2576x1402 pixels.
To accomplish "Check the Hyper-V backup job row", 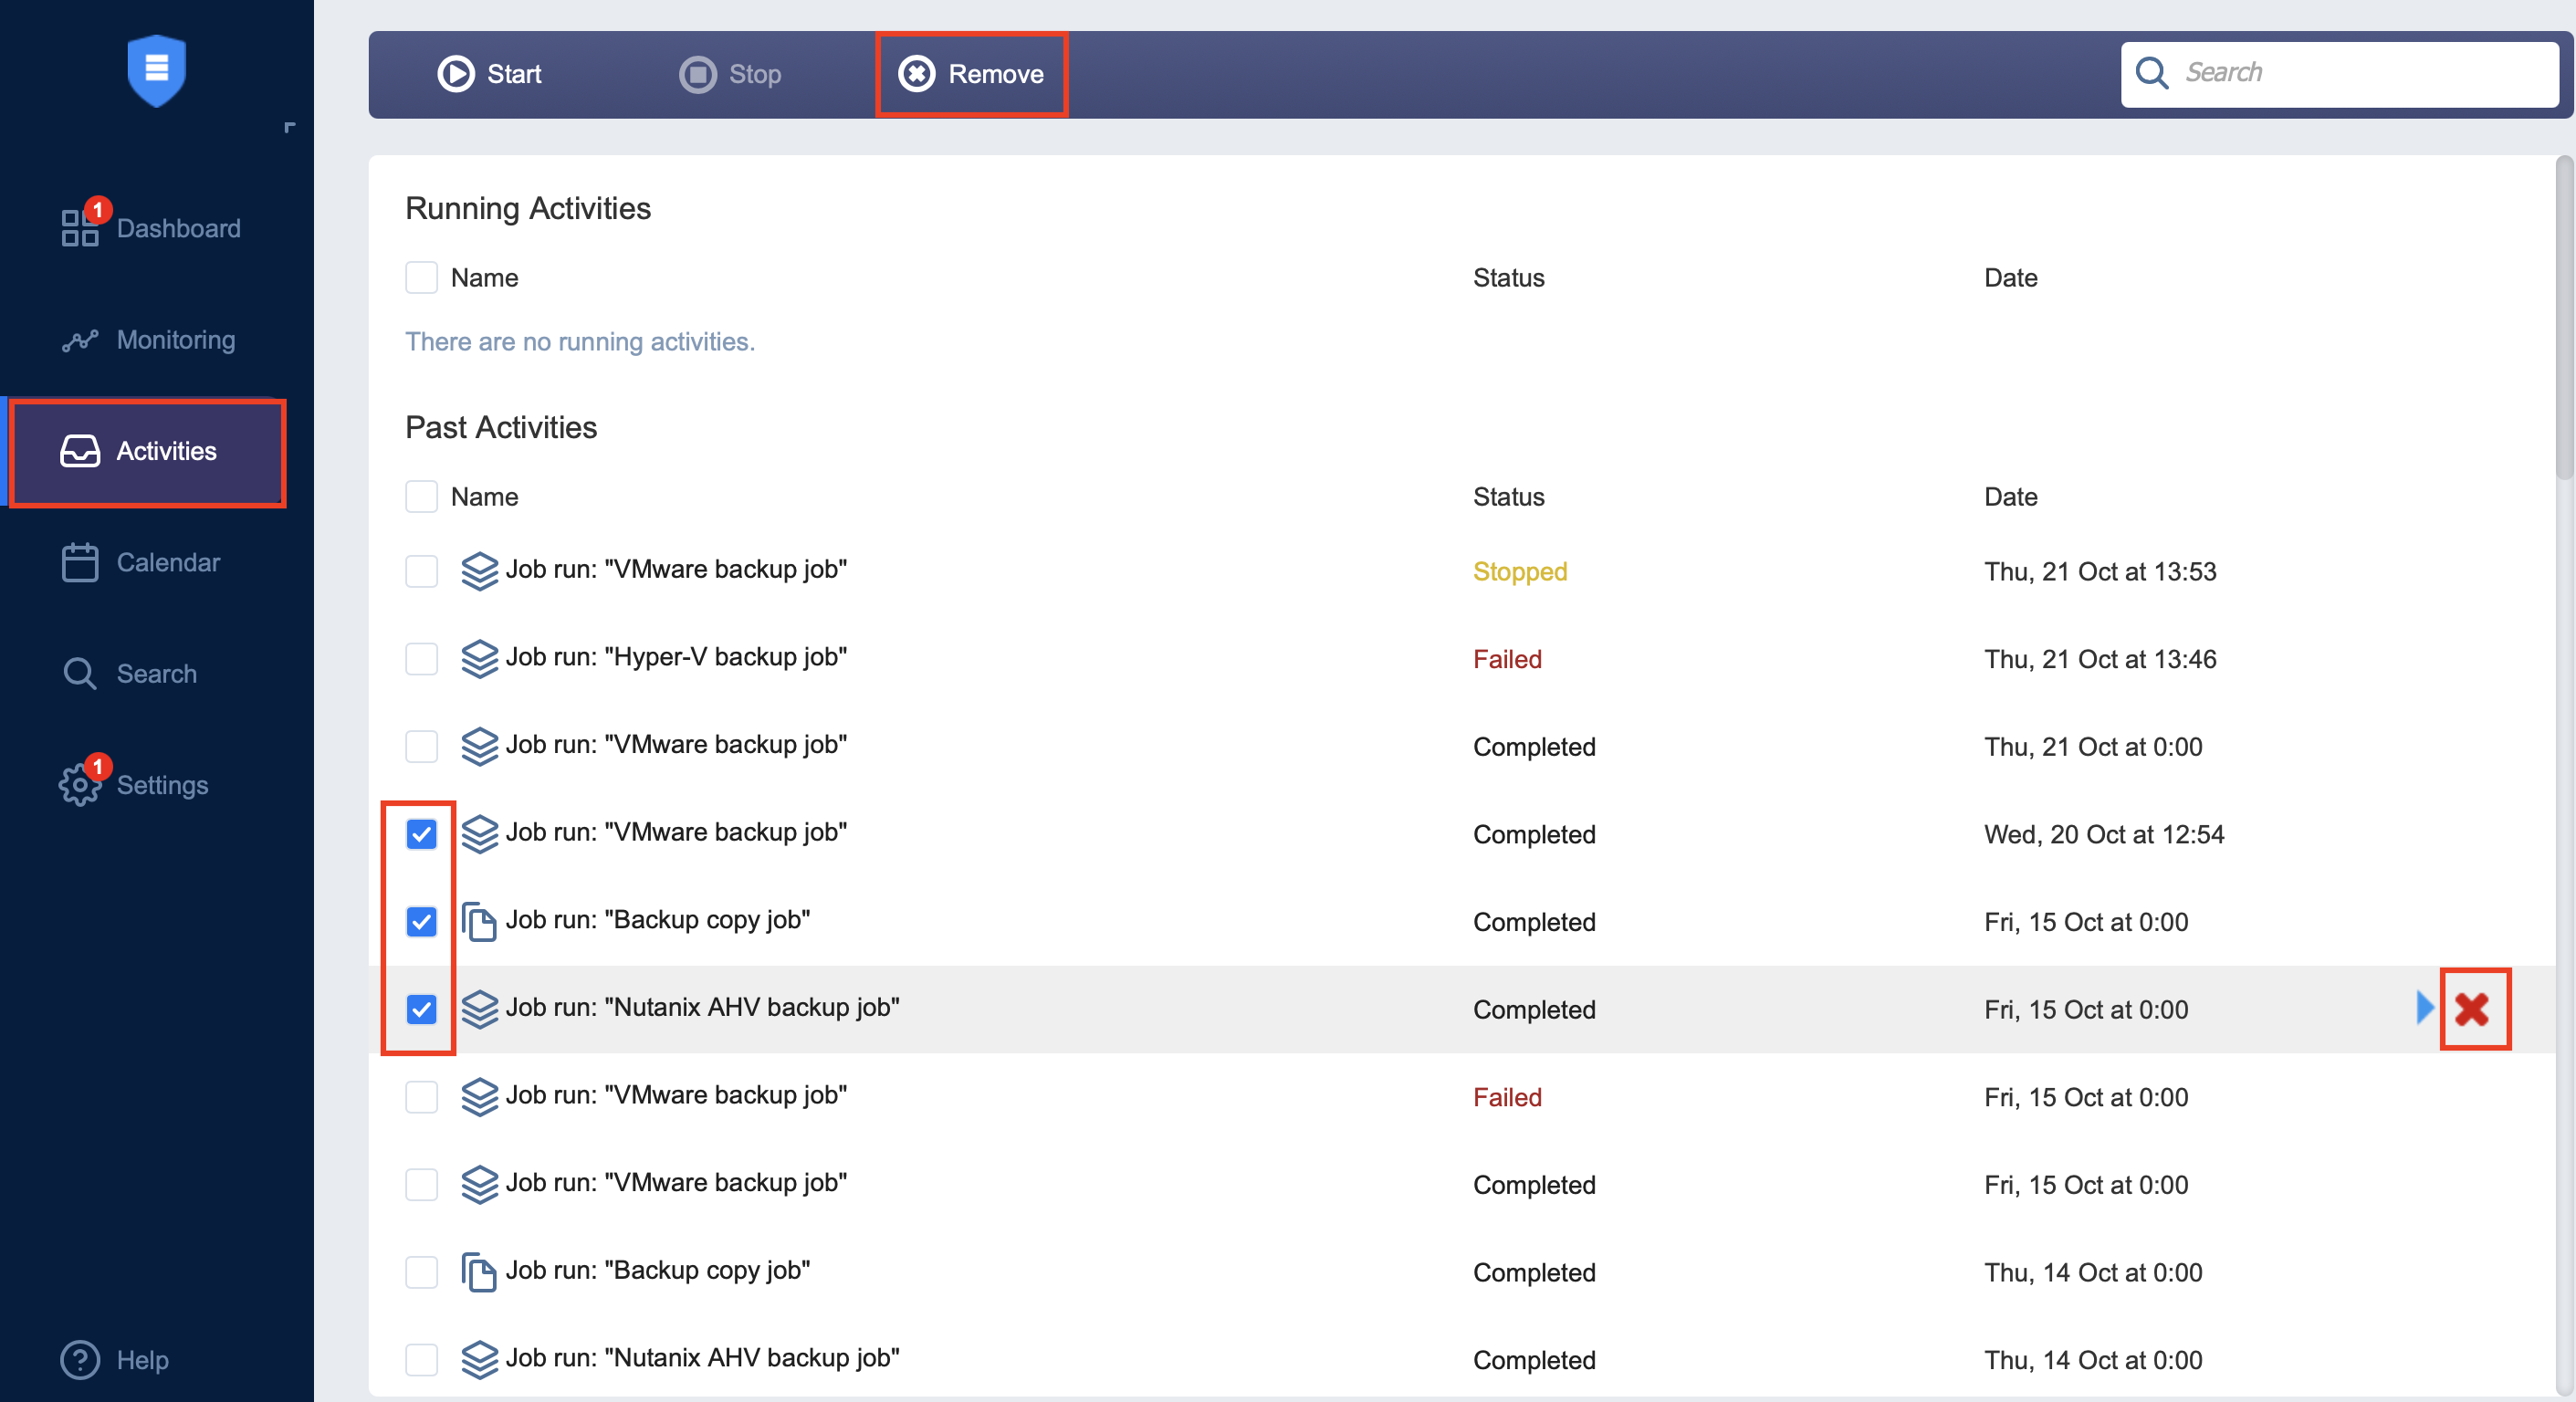I will [422, 660].
